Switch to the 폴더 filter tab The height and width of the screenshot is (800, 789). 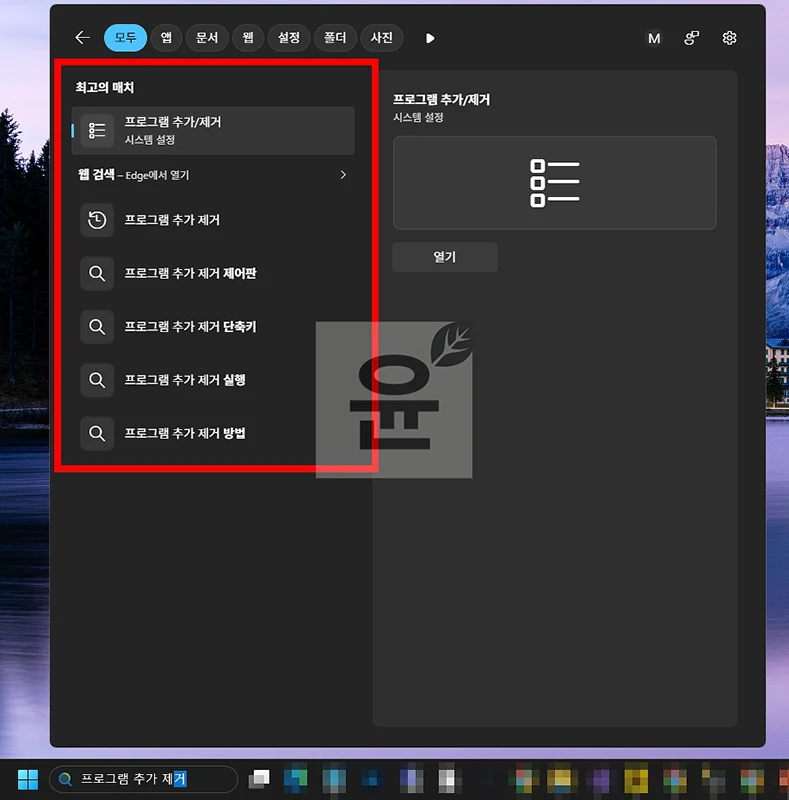point(335,38)
